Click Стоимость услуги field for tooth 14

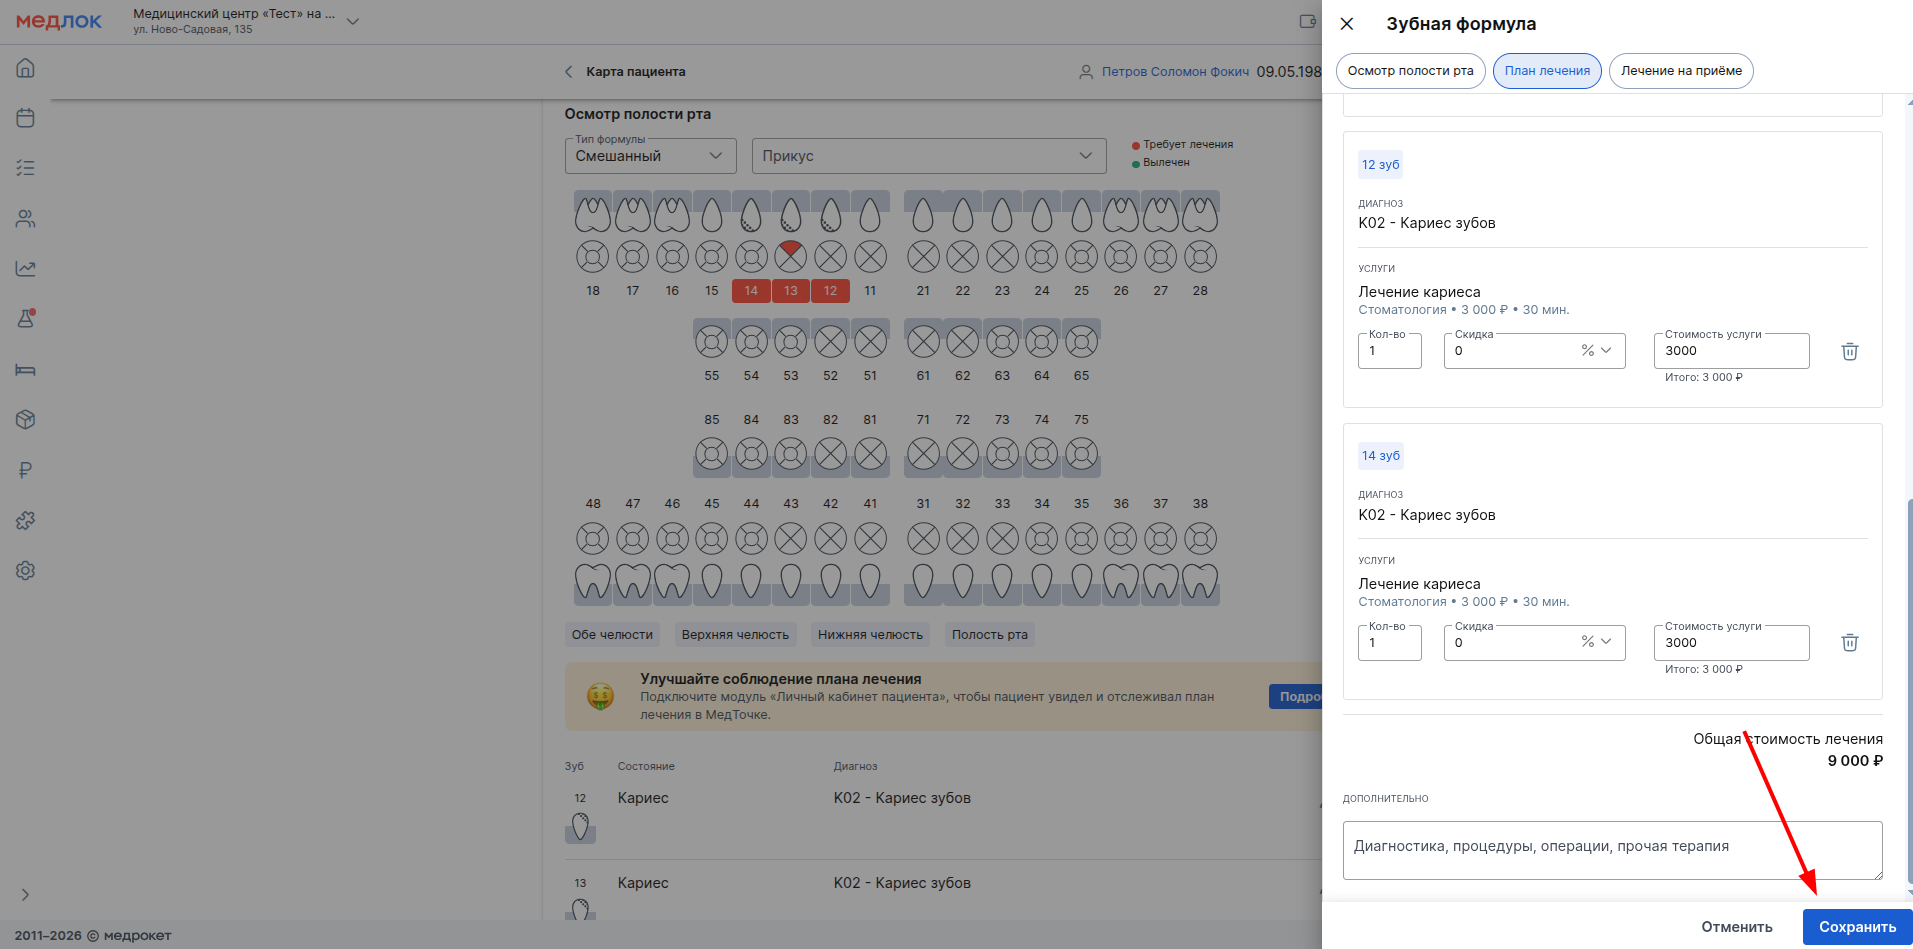point(1730,643)
